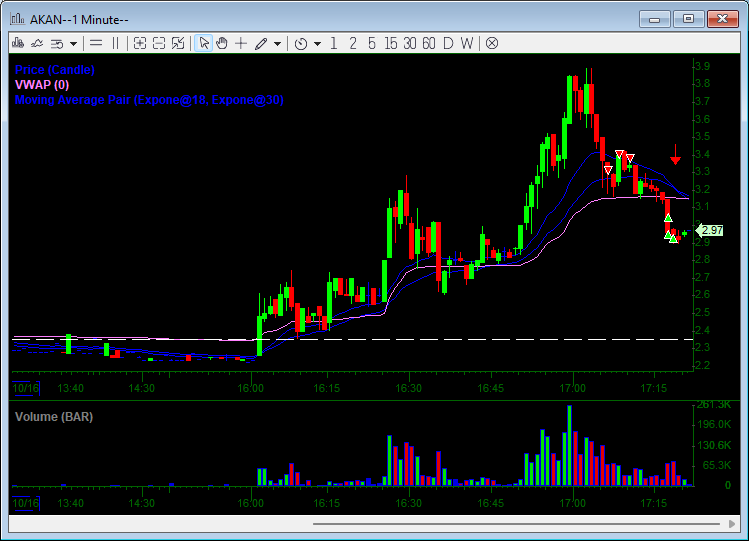Close the AKAN chart window
The width and height of the screenshot is (749, 541).
point(723,20)
